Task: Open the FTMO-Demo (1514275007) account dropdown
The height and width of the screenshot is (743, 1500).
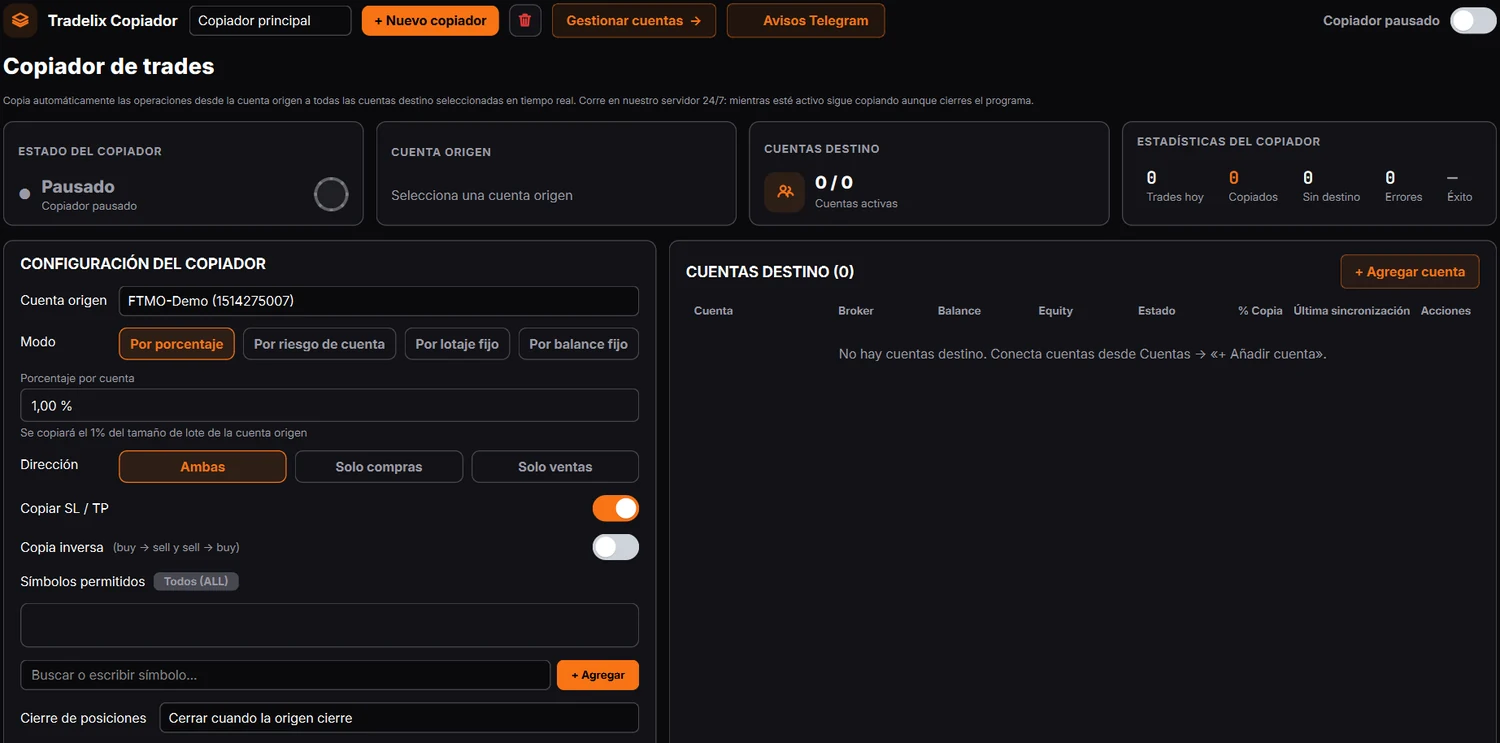Action: coord(379,301)
